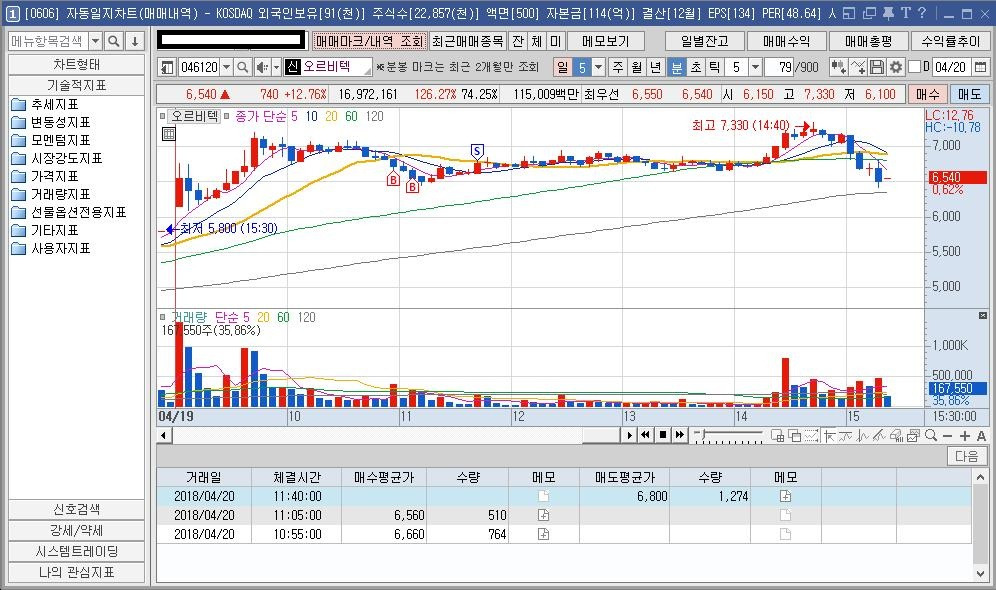The image size is (996, 590).
Task: Open the sound icon dropdown arrow
Action: tap(276, 67)
